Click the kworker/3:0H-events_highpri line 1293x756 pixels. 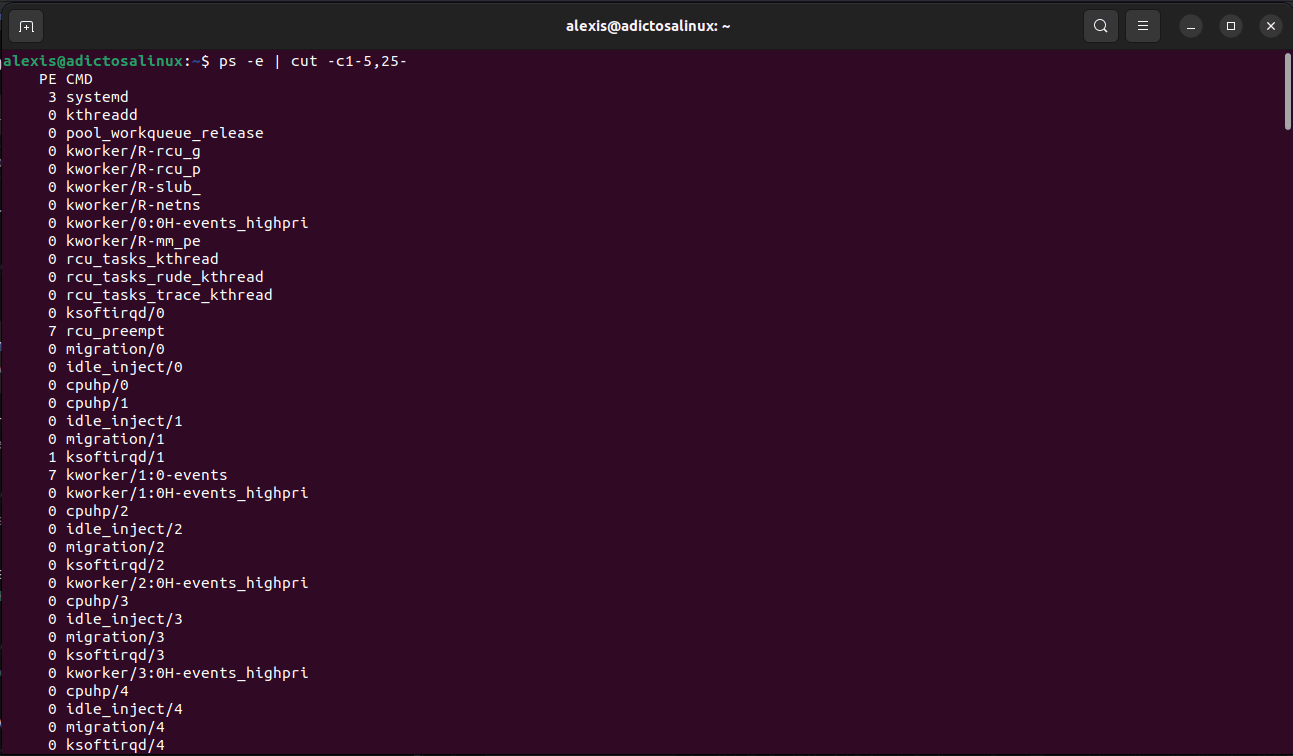[x=178, y=673]
